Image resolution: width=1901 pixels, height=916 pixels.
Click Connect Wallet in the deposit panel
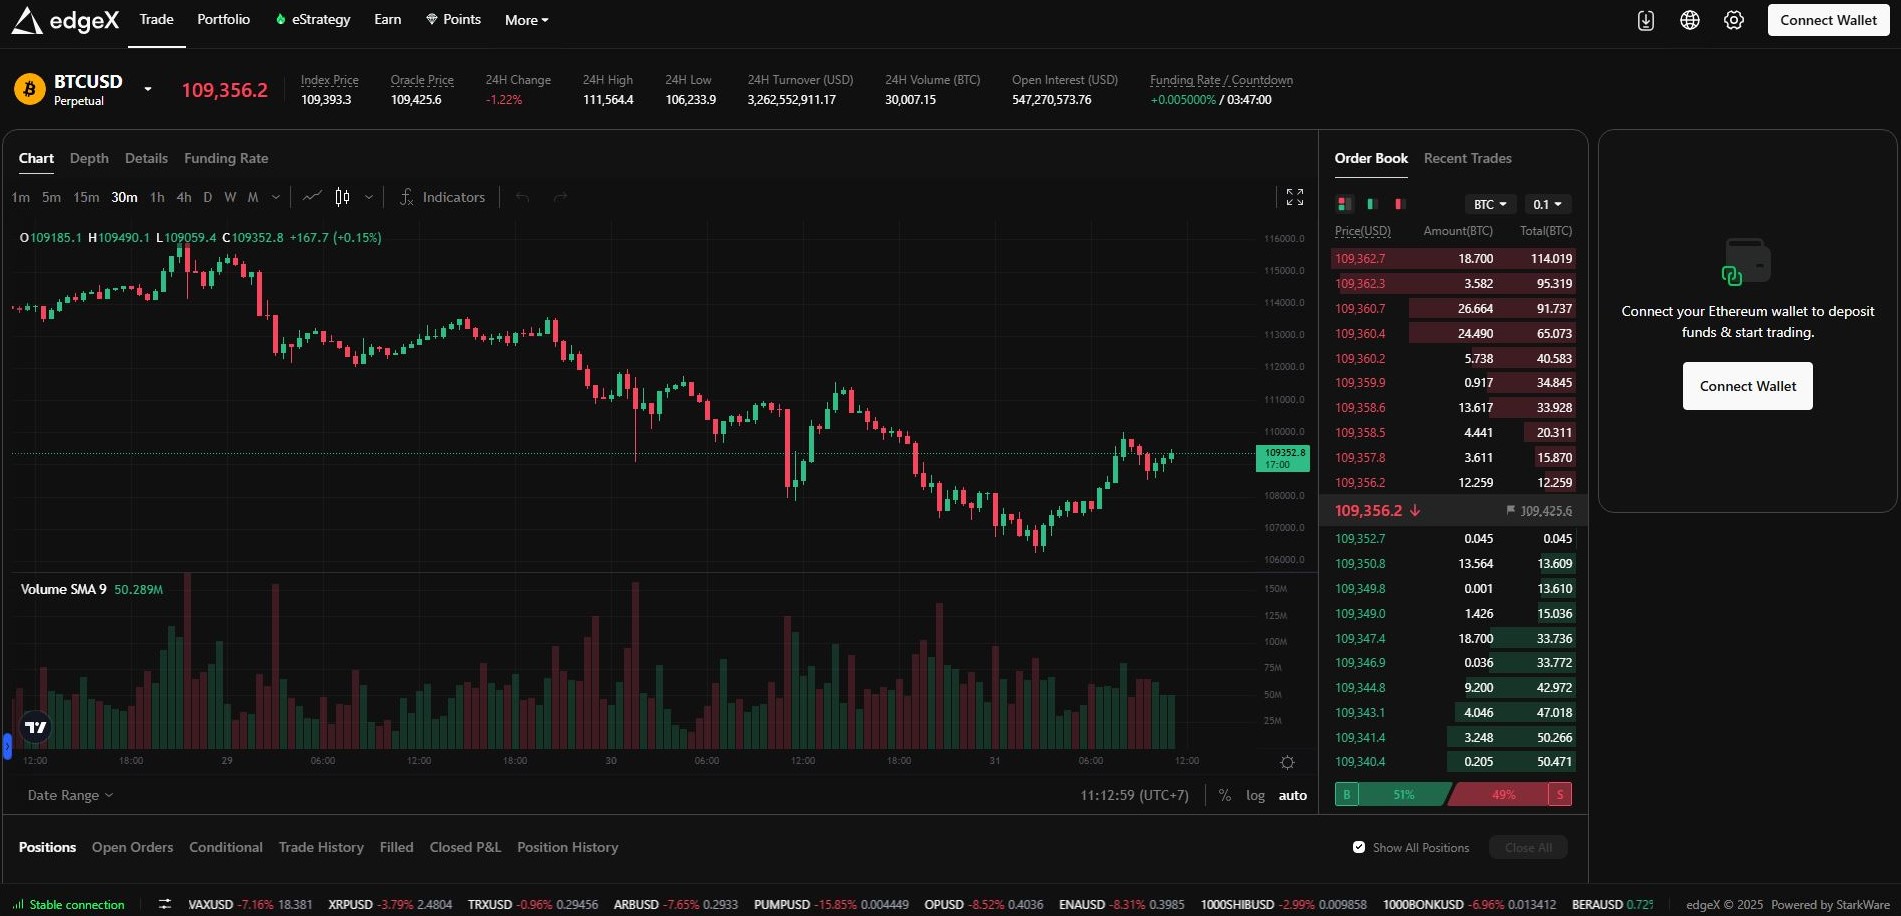pyautogui.click(x=1747, y=386)
